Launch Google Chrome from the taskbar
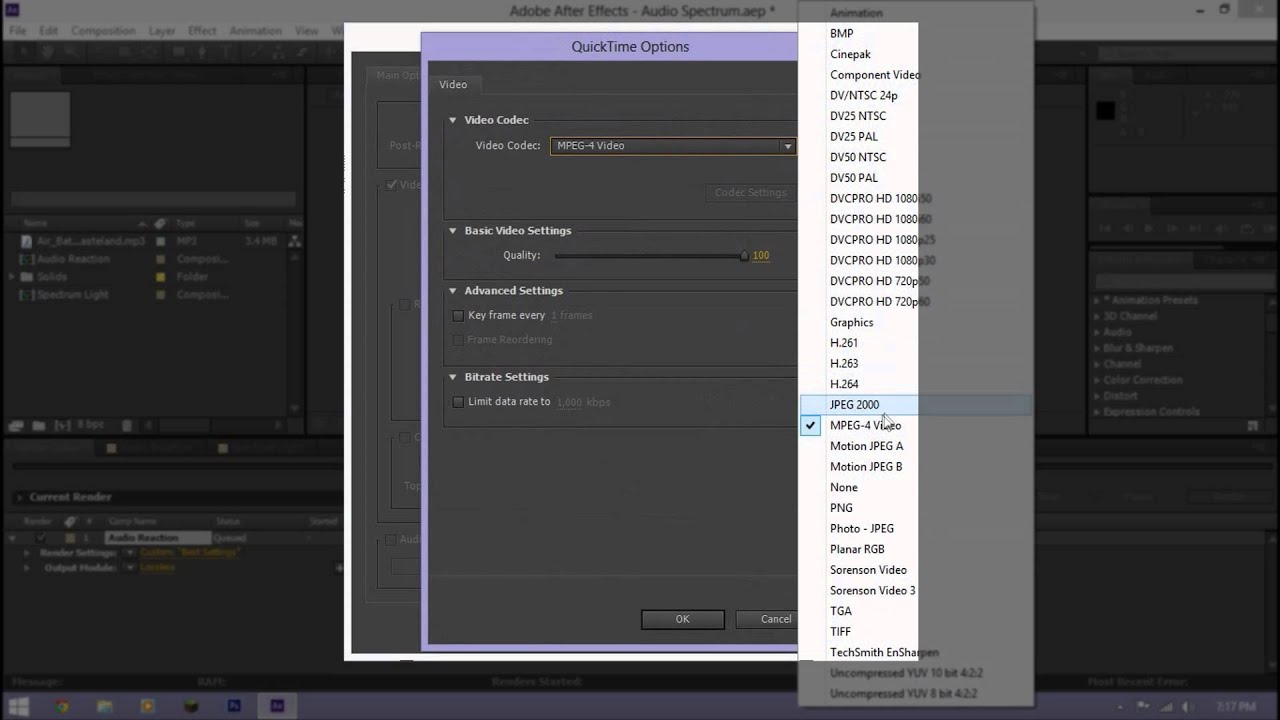1280x720 pixels. (62, 706)
